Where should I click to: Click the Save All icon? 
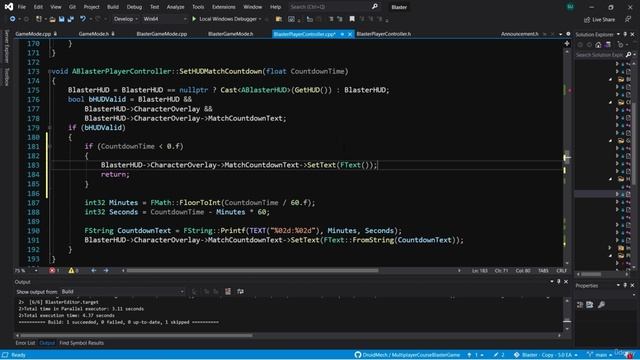pyautogui.click(x=70, y=19)
